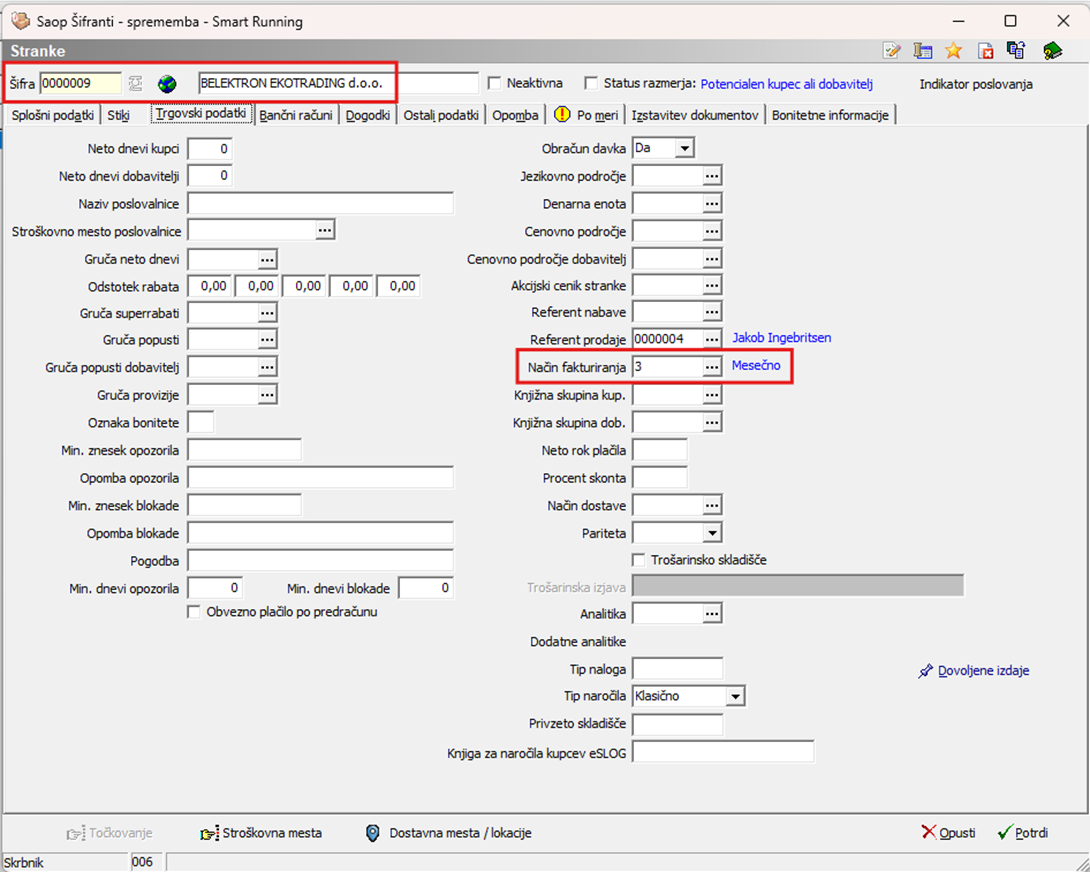Image resolution: width=1090 pixels, height=872 pixels.
Task: Open Dostavna mesta / lokacije
Action: [448, 832]
